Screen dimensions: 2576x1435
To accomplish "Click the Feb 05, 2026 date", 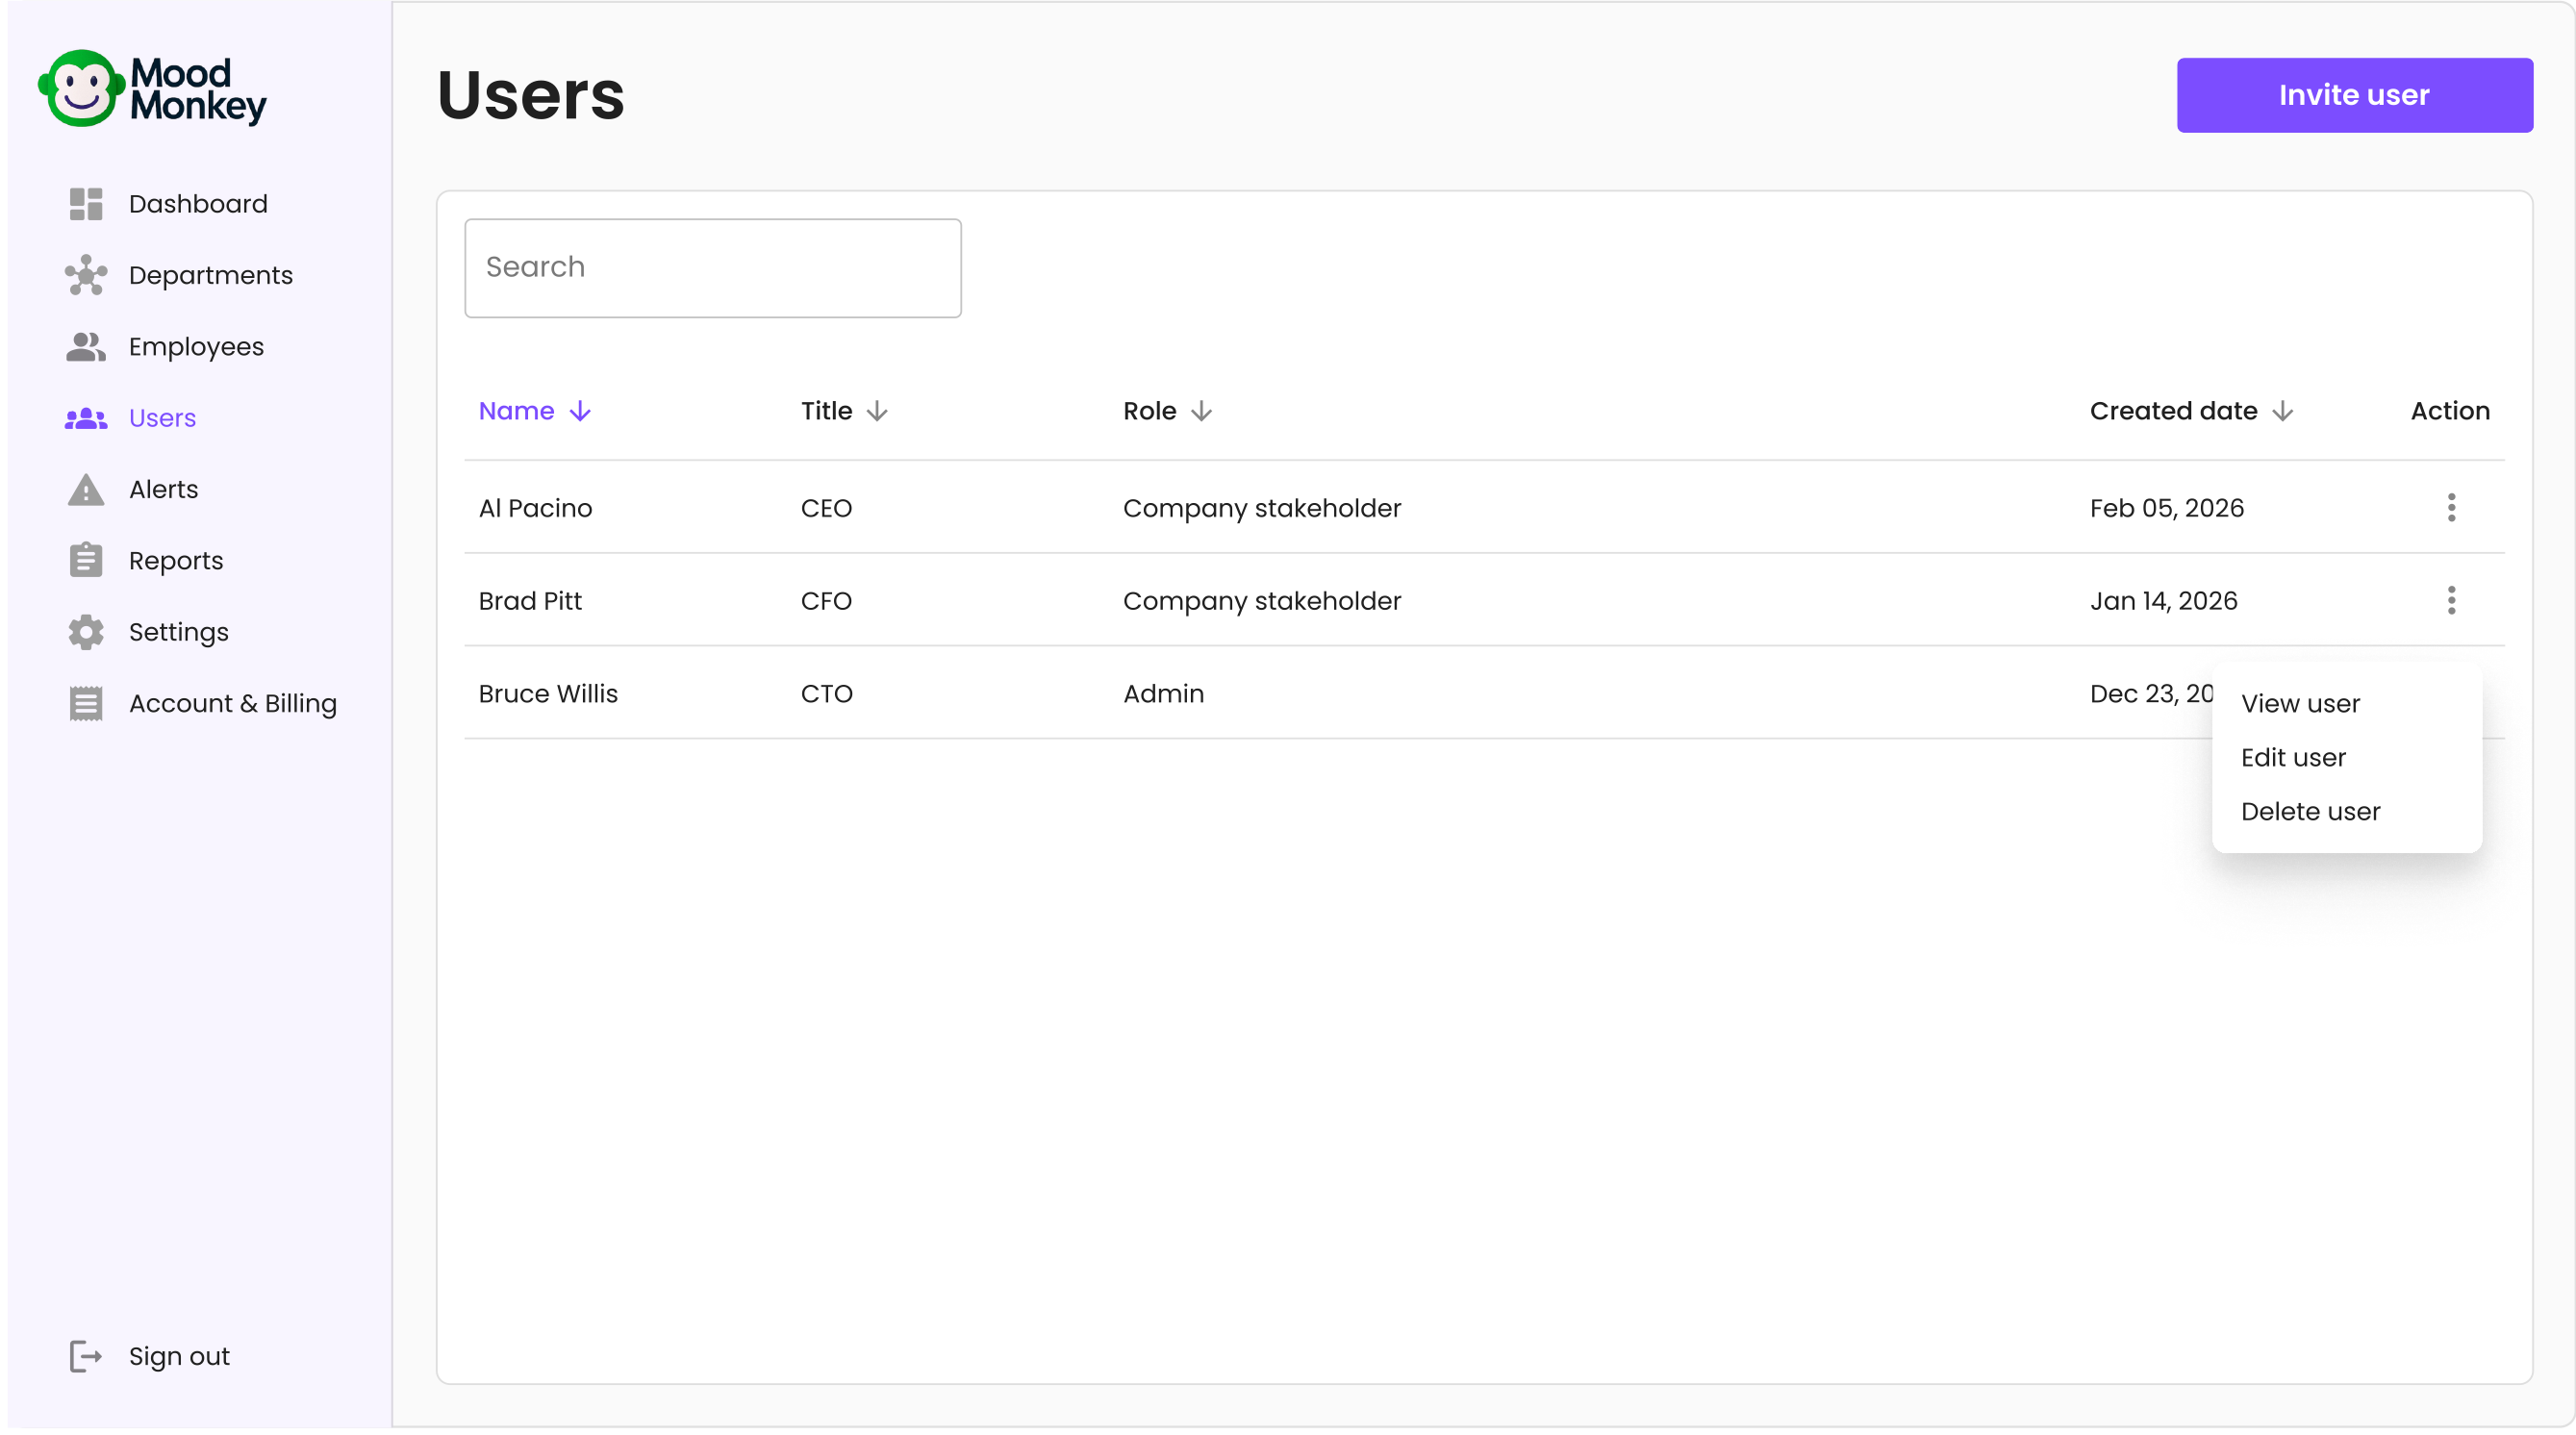I will click(x=2167, y=508).
